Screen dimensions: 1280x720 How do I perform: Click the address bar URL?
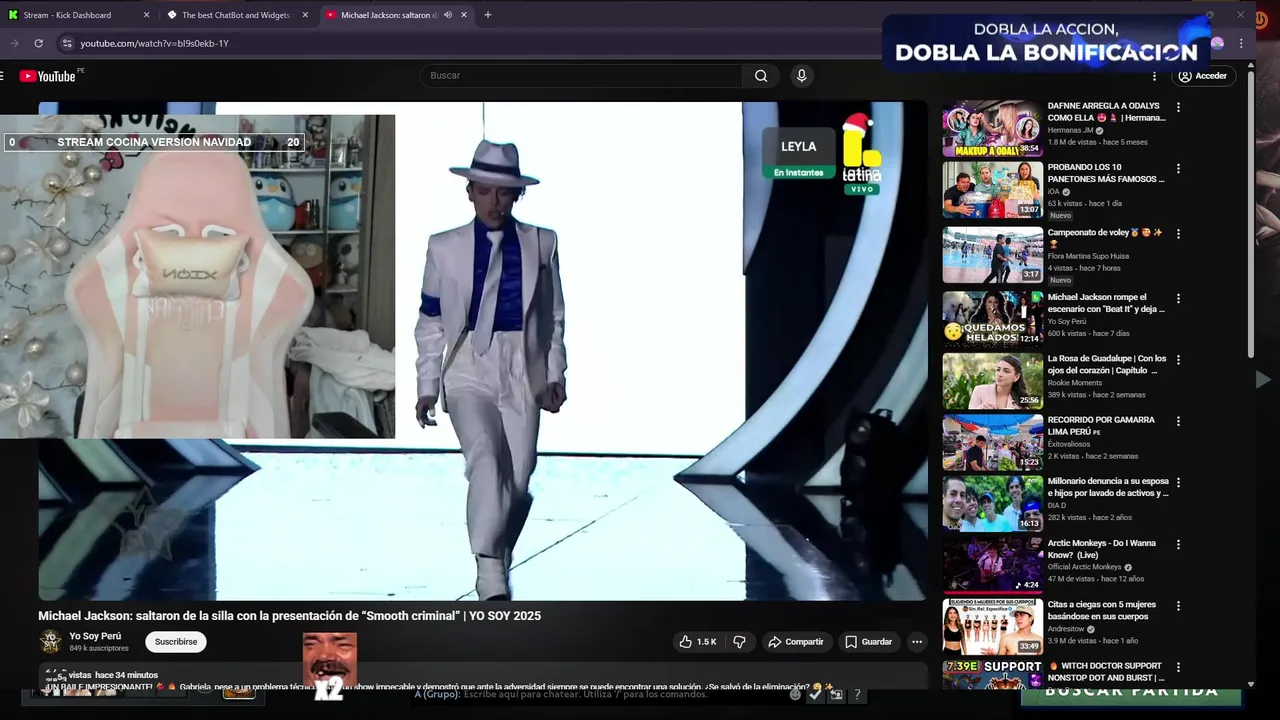point(155,43)
